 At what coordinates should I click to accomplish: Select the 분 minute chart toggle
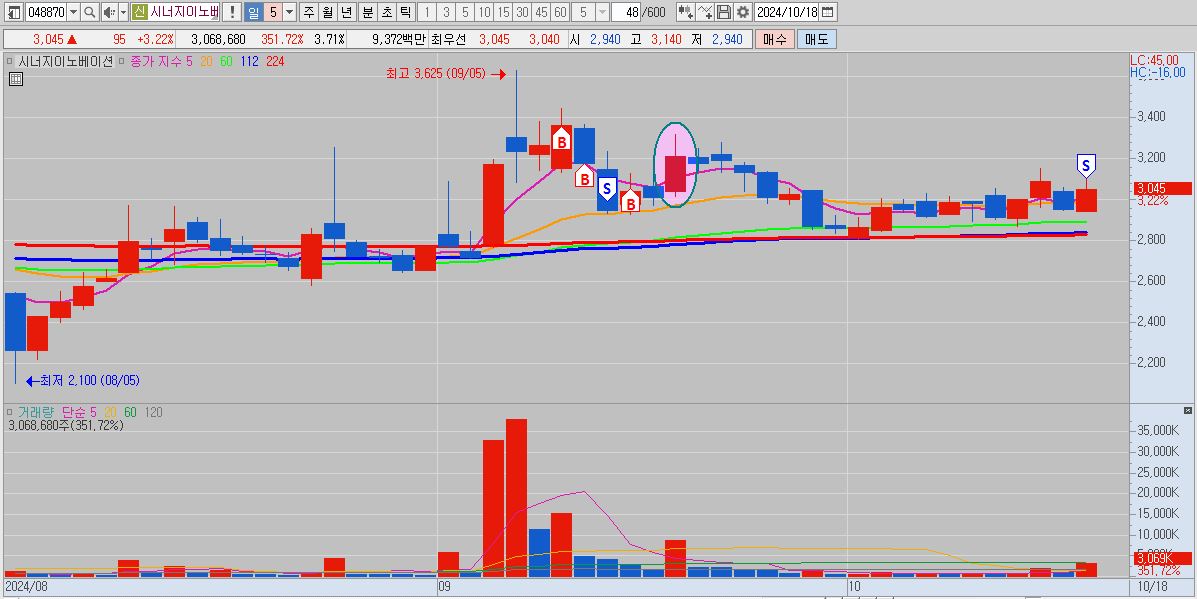click(367, 12)
